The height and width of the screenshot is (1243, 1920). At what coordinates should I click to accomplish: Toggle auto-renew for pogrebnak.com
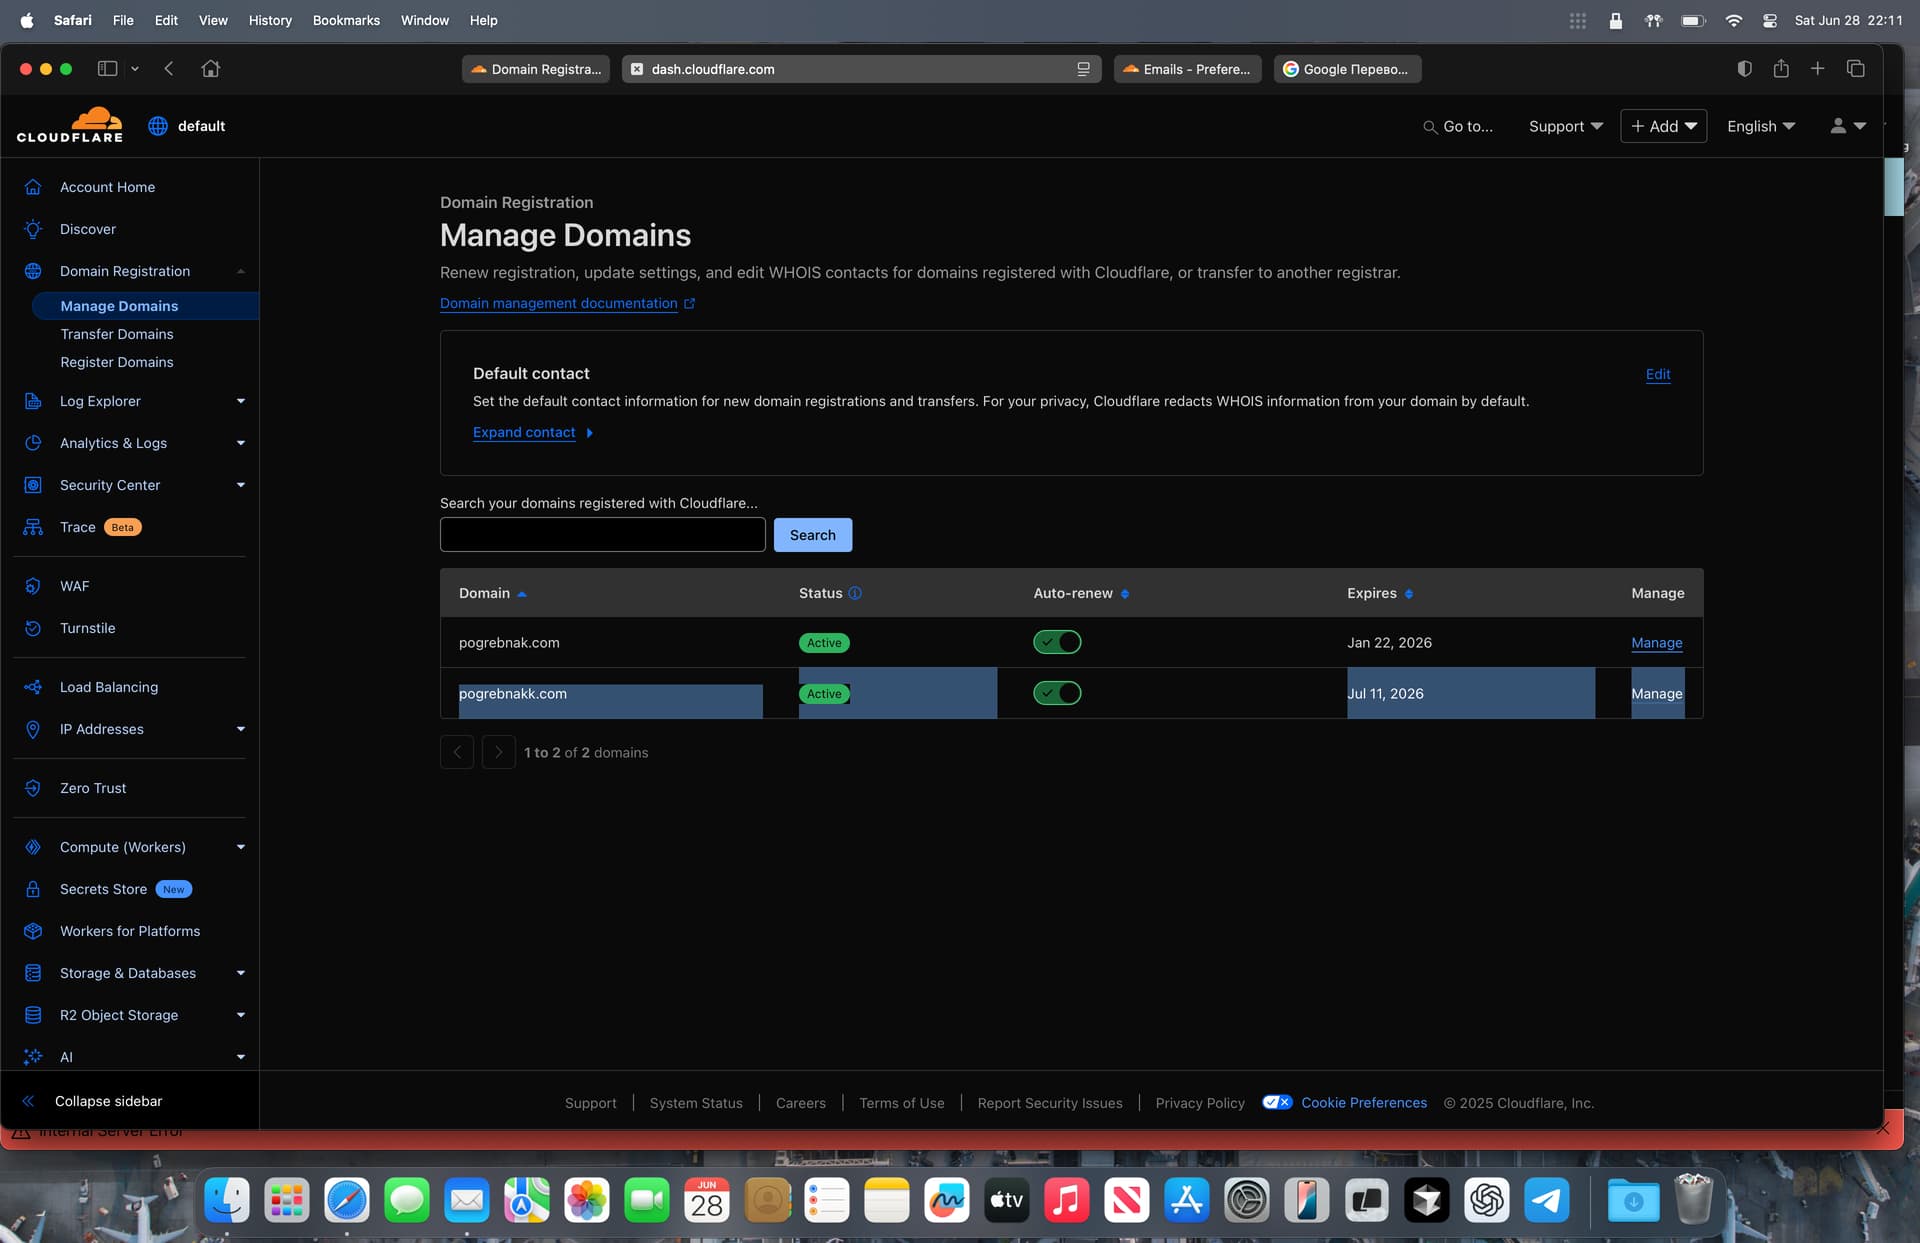1057,642
